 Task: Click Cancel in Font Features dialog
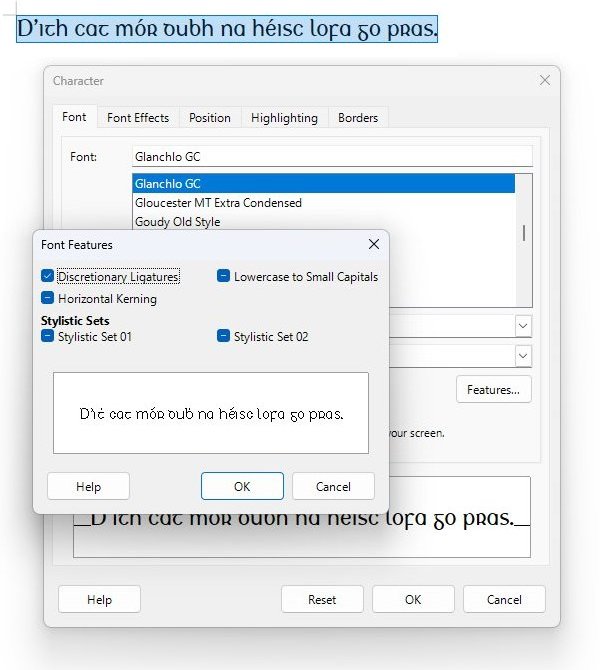[333, 486]
